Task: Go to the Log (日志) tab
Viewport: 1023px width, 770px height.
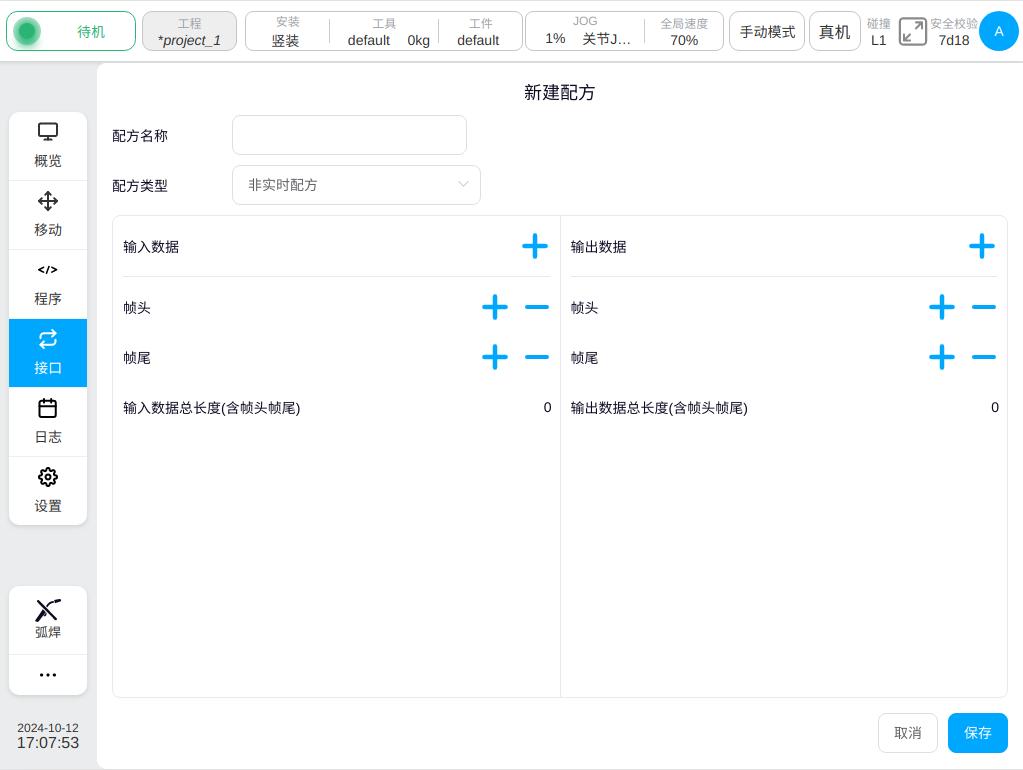Action: (48, 422)
